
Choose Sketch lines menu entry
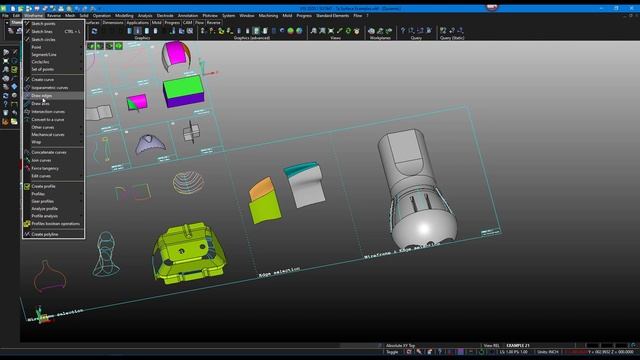[53, 31]
